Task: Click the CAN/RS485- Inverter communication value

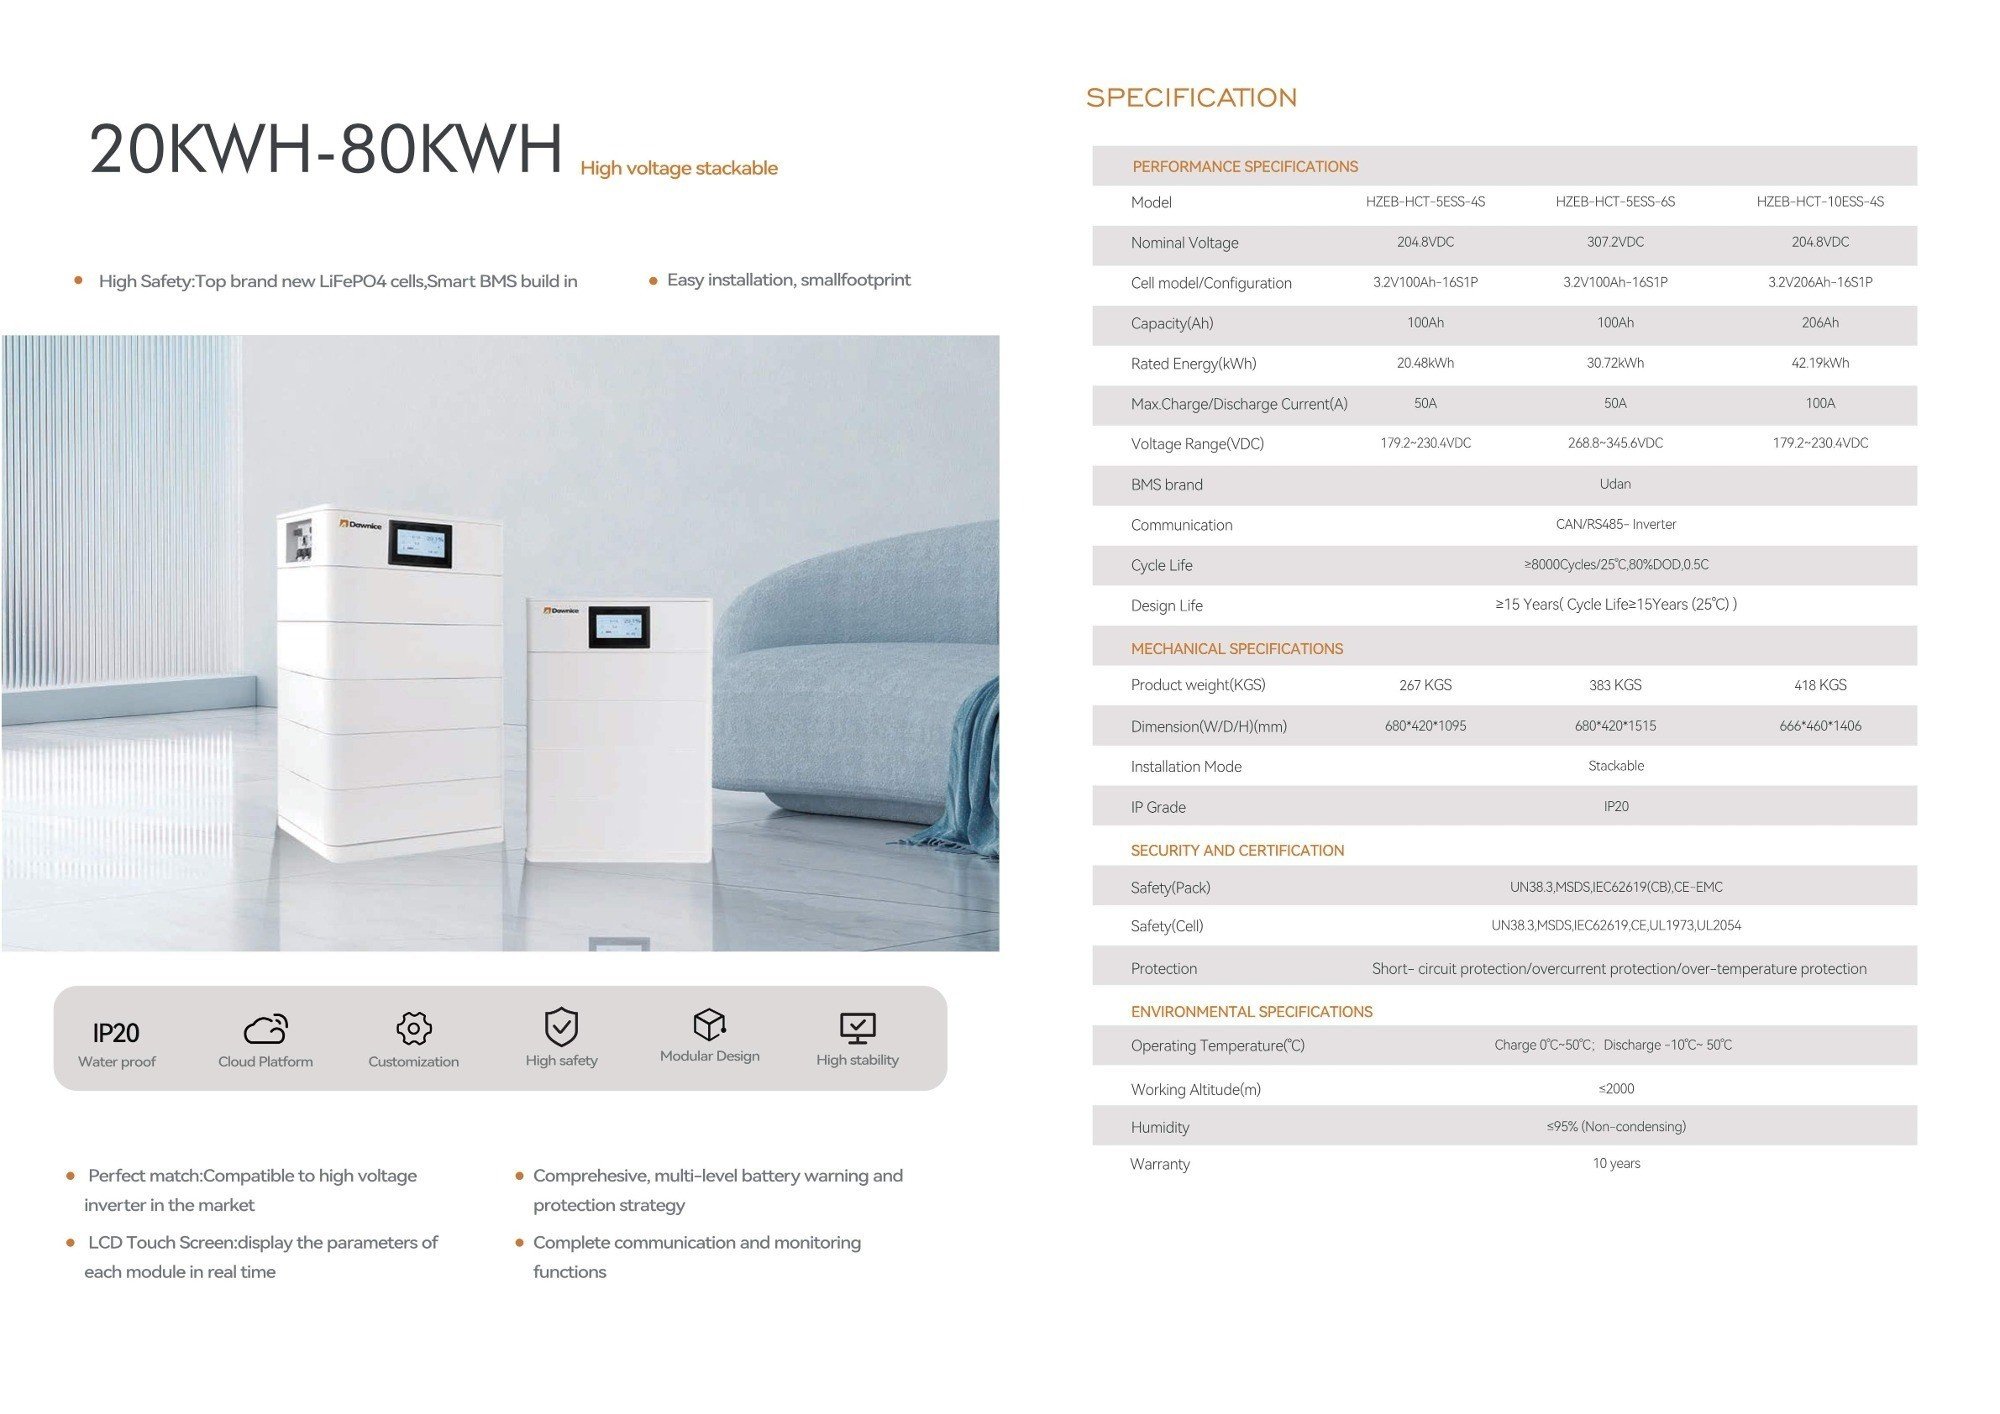Action: point(1615,524)
